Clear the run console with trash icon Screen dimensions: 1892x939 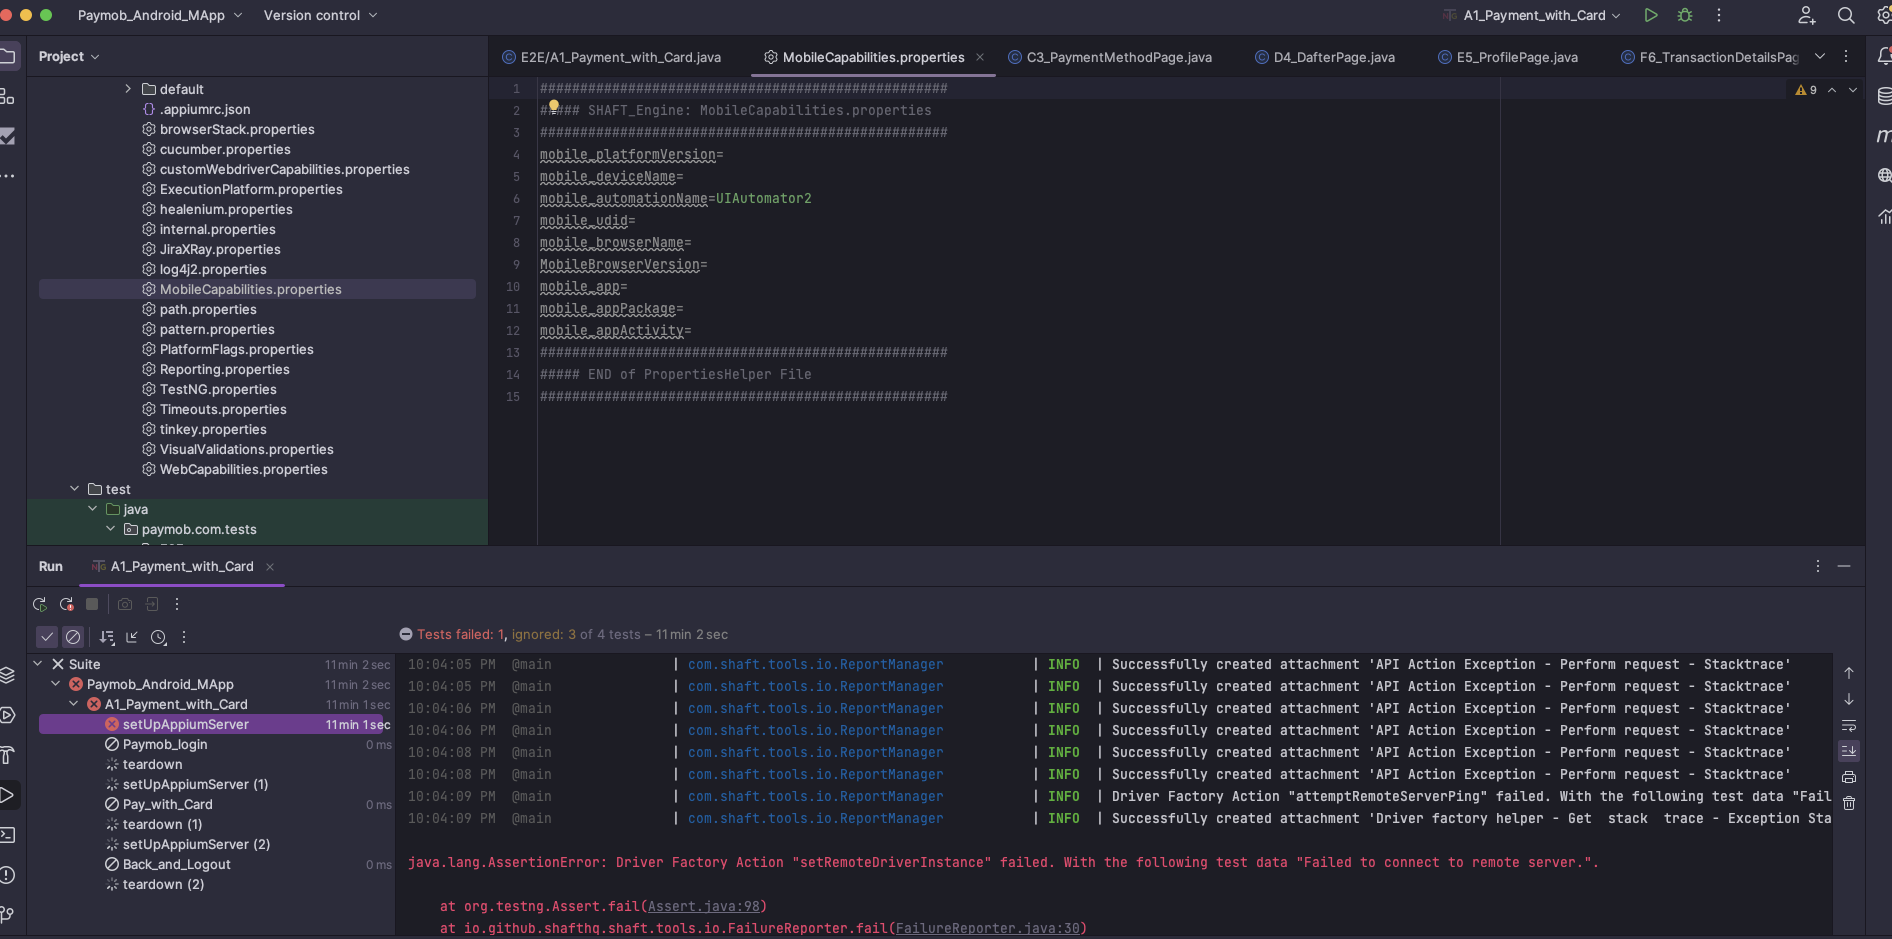[1849, 803]
